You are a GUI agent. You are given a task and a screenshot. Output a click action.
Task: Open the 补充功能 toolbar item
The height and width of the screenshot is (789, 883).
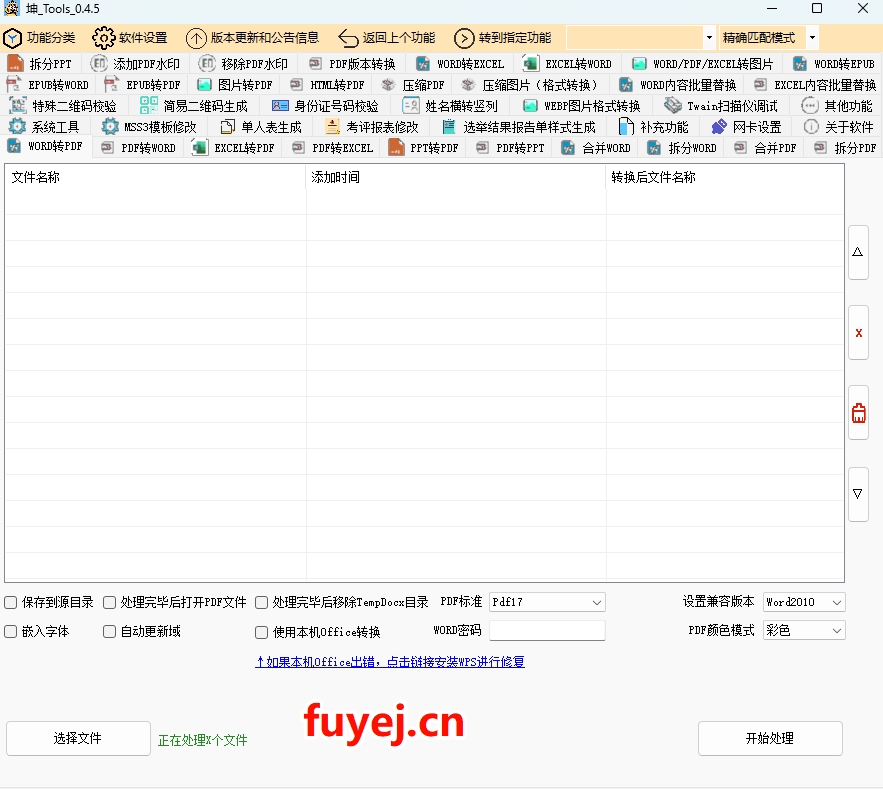click(653, 127)
